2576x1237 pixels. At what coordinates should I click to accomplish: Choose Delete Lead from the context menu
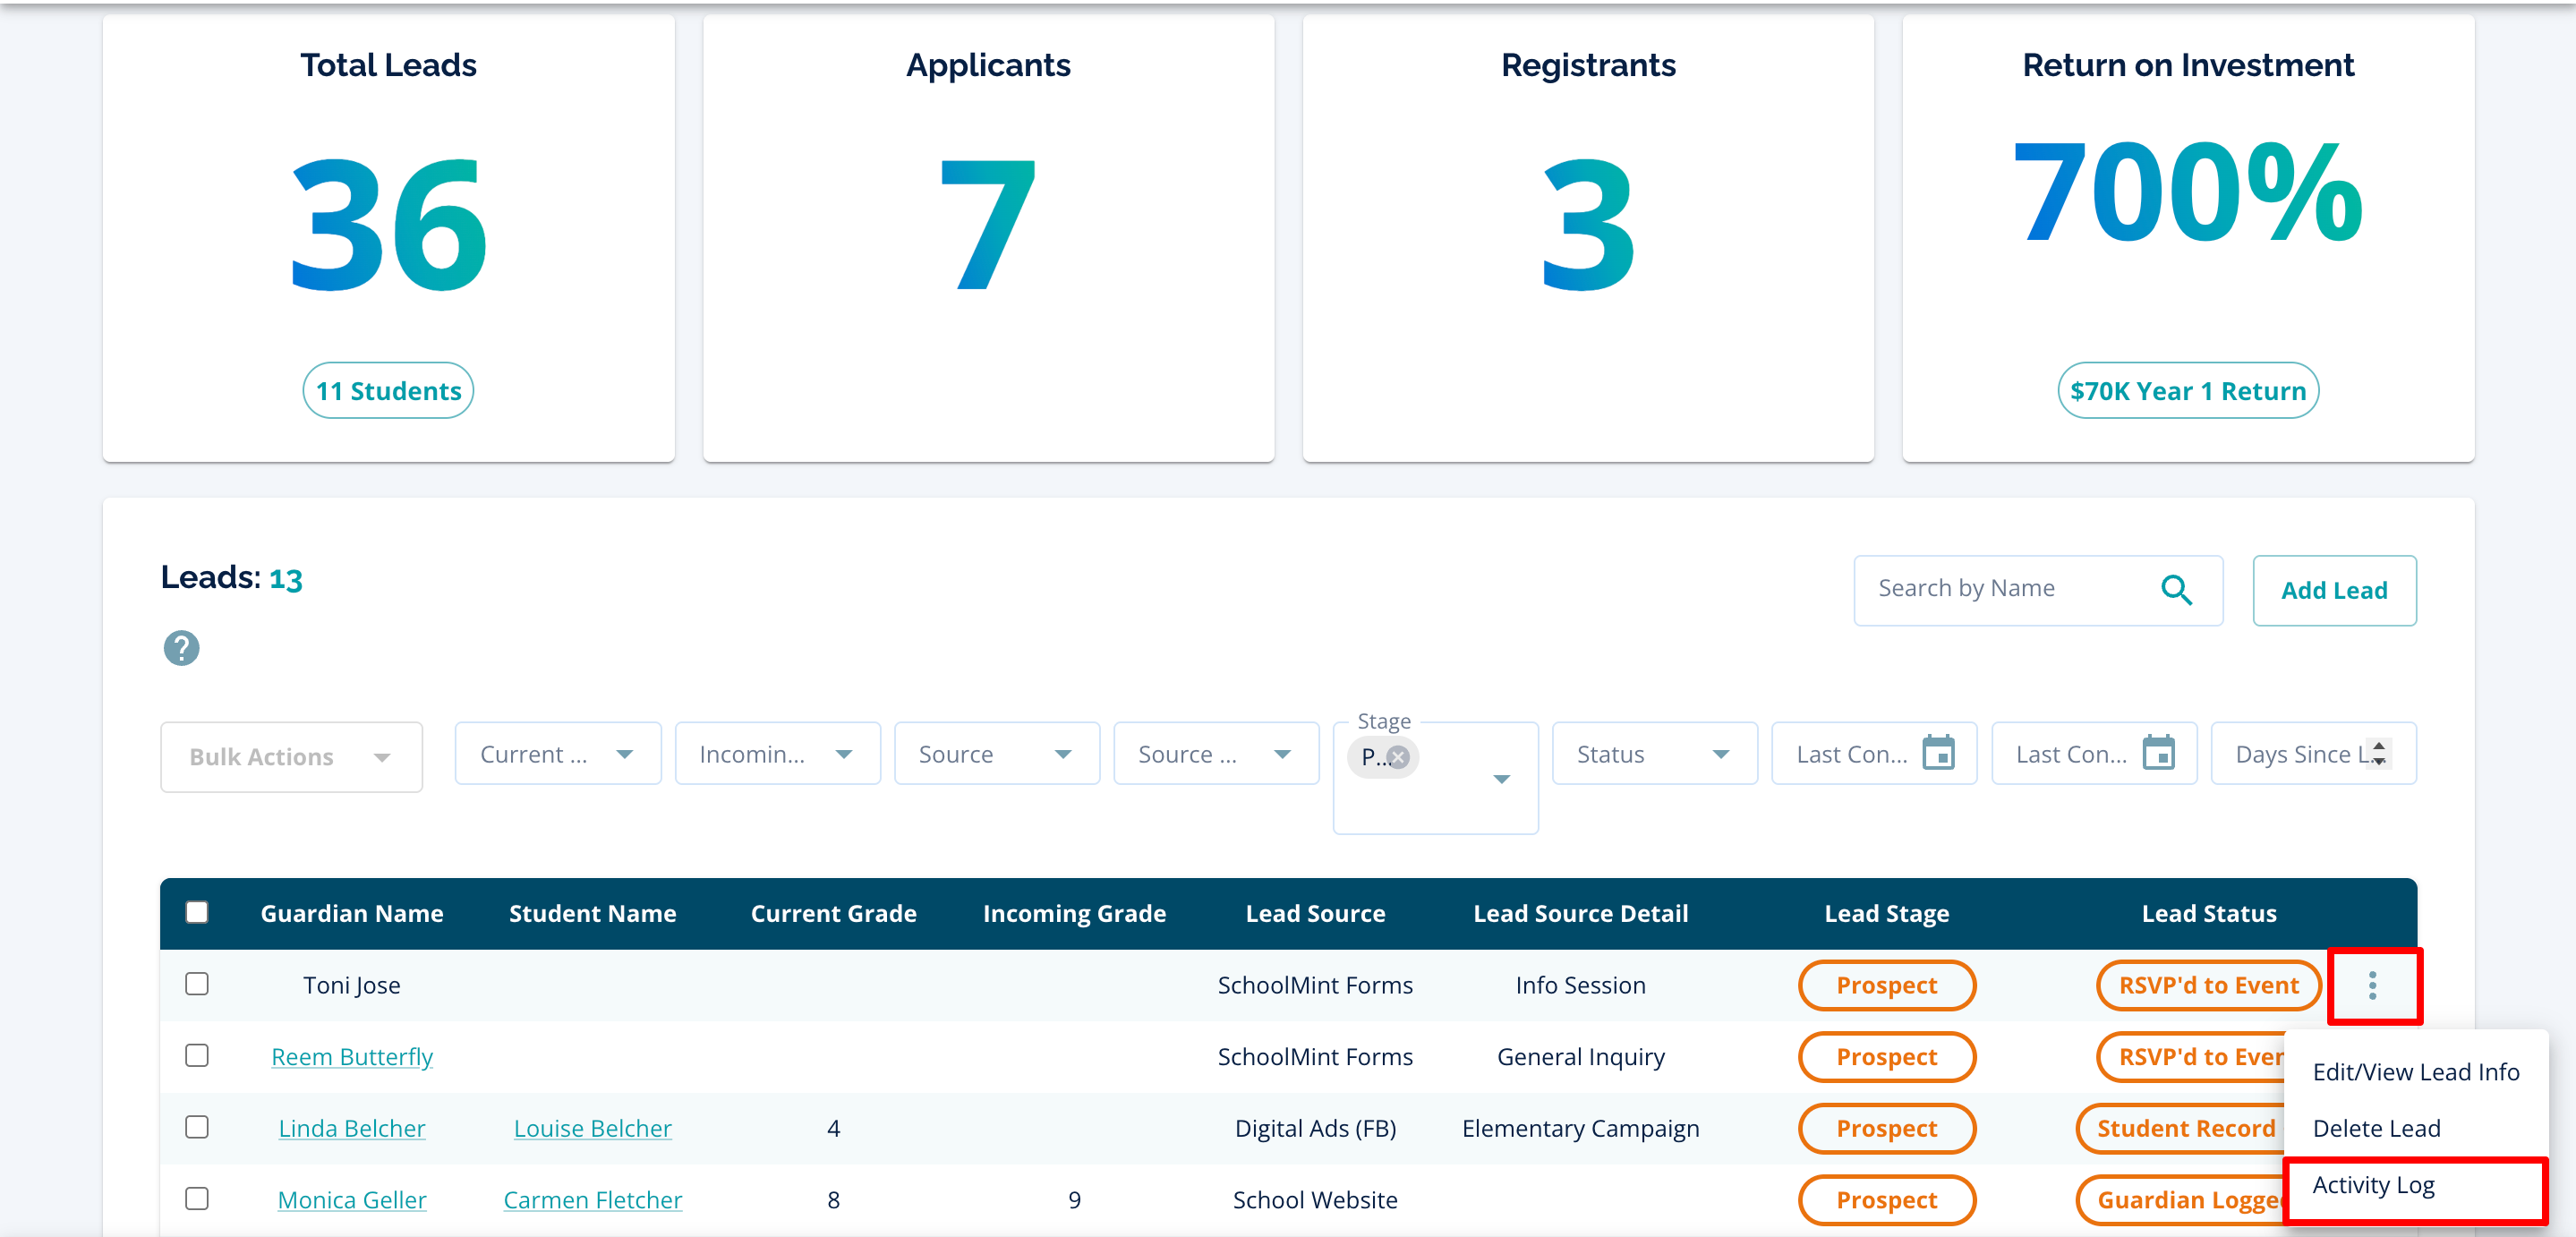(2377, 1127)
